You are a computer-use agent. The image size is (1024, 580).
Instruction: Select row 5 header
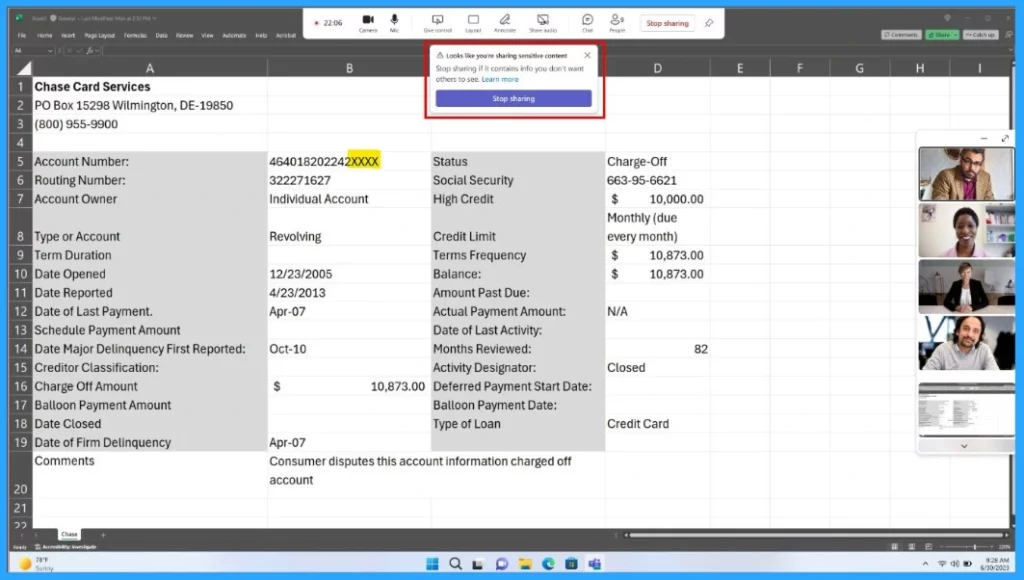coord(20,161)
